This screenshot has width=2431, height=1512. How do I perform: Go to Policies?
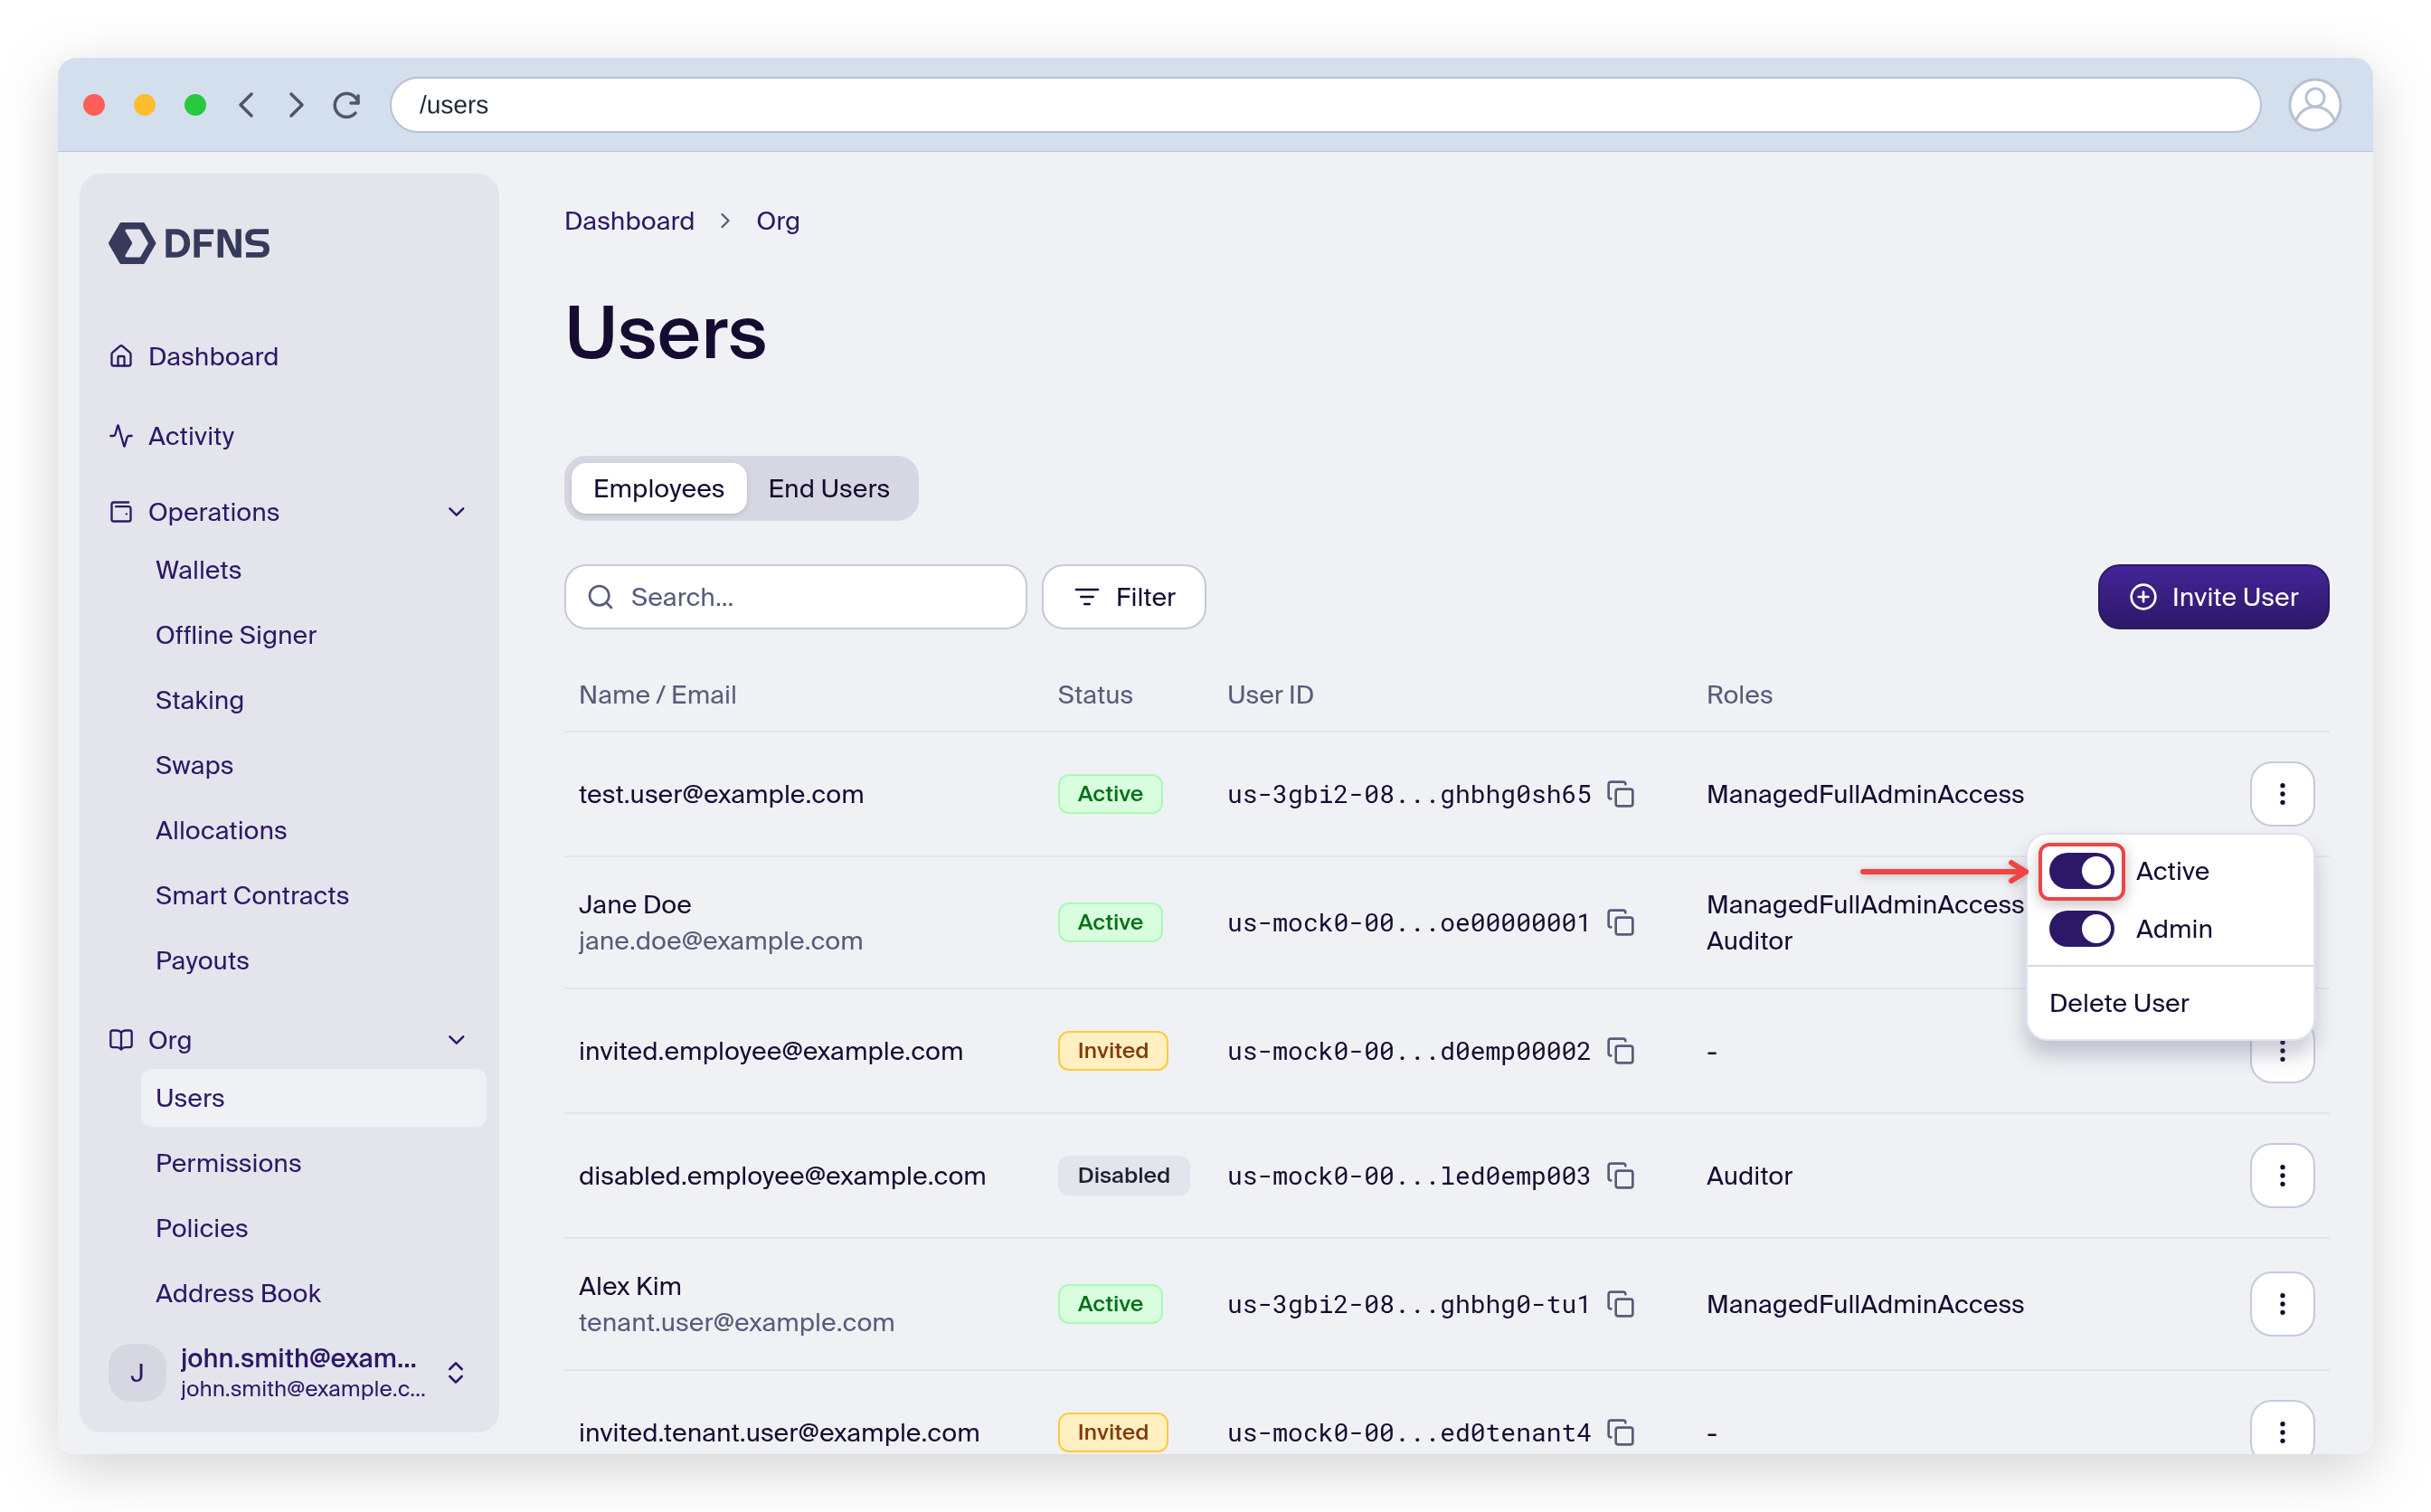point(201,1228)
